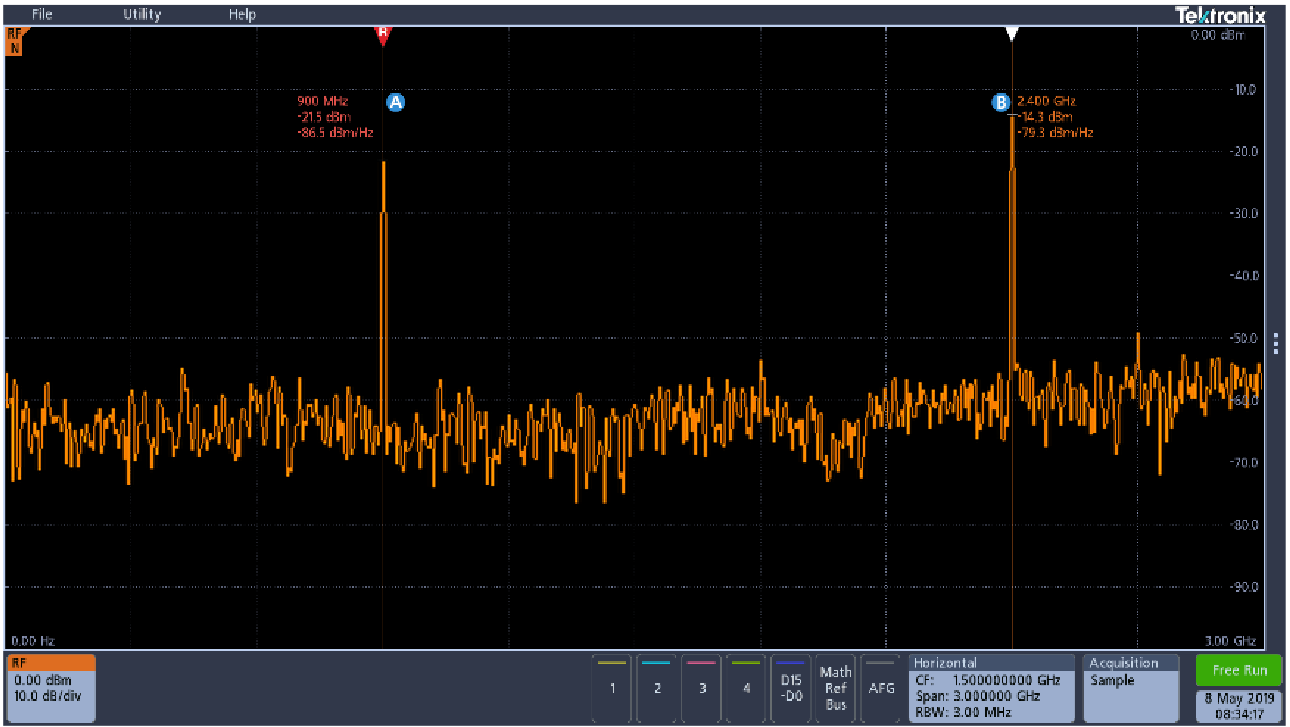1290x727 pixels.
Task: Open the AFG badge in the badge bar
Action: (880, 689)
